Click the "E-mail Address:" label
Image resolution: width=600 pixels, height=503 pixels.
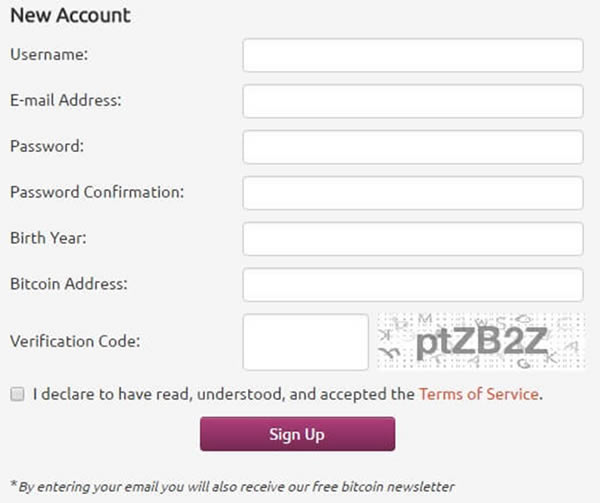pyautogui.click(x=65, y=100)
